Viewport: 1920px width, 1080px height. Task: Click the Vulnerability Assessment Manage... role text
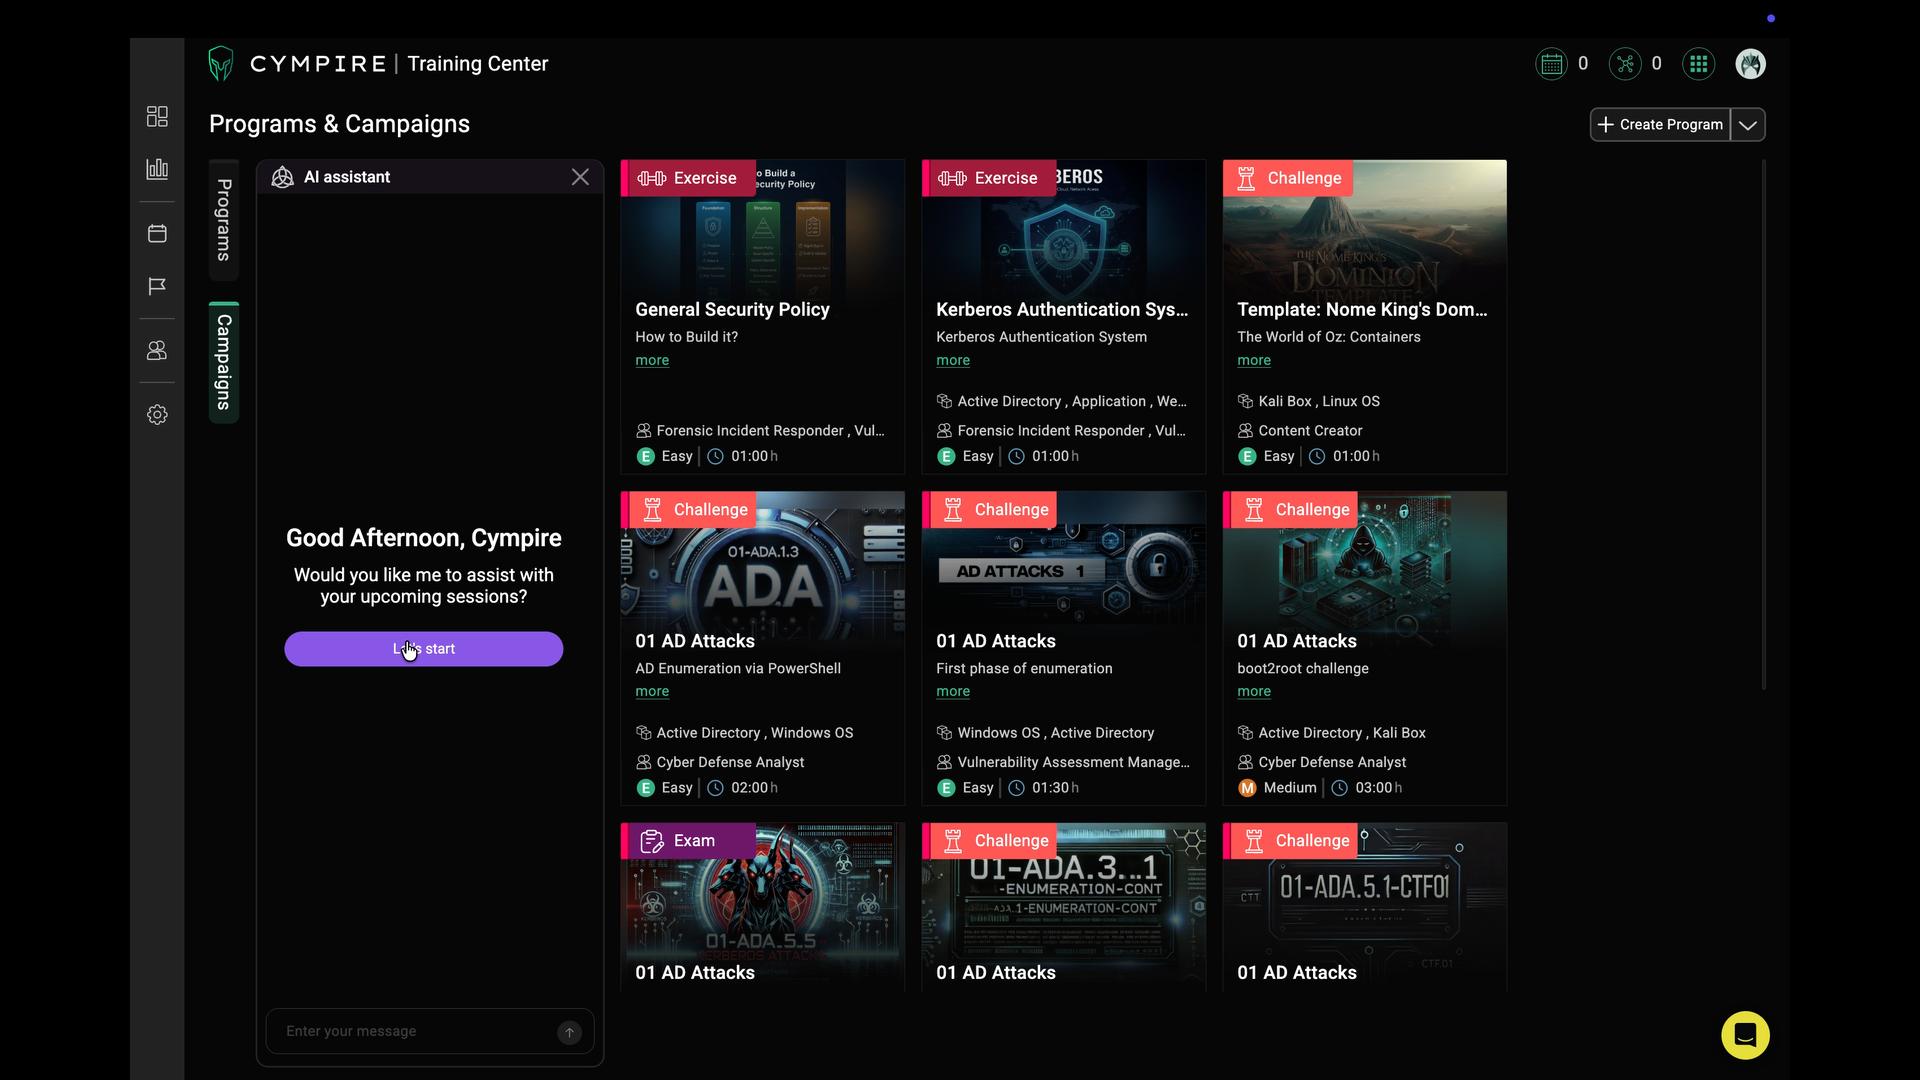pyautogui.click(x=1073, y=762)
